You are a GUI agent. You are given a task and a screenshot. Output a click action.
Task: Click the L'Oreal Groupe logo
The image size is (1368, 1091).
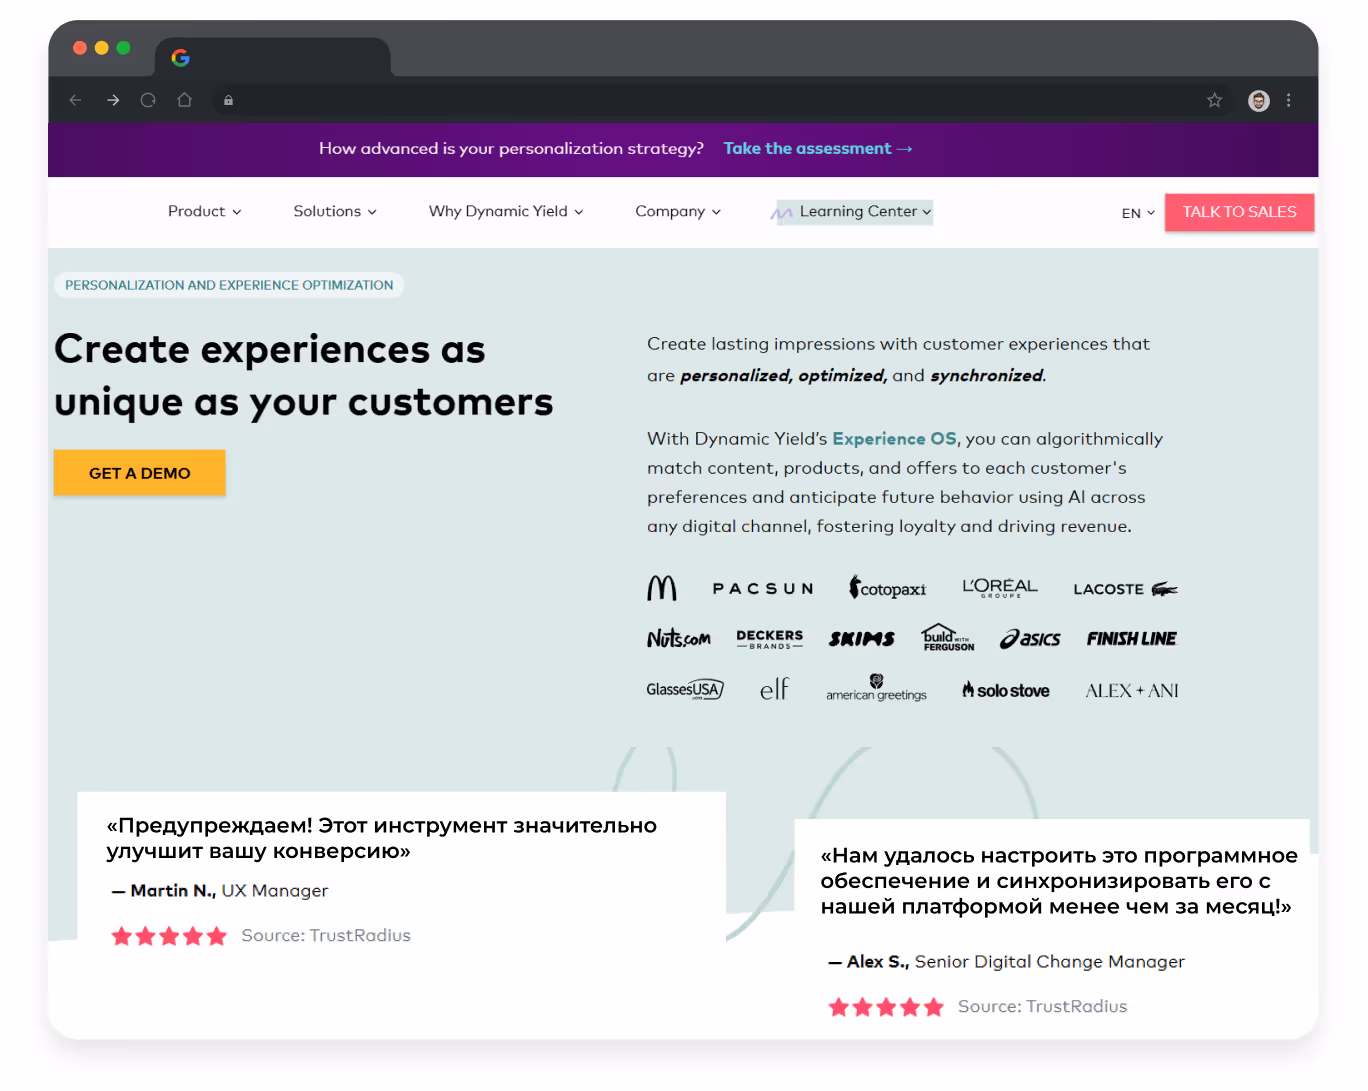(1000, 588)
